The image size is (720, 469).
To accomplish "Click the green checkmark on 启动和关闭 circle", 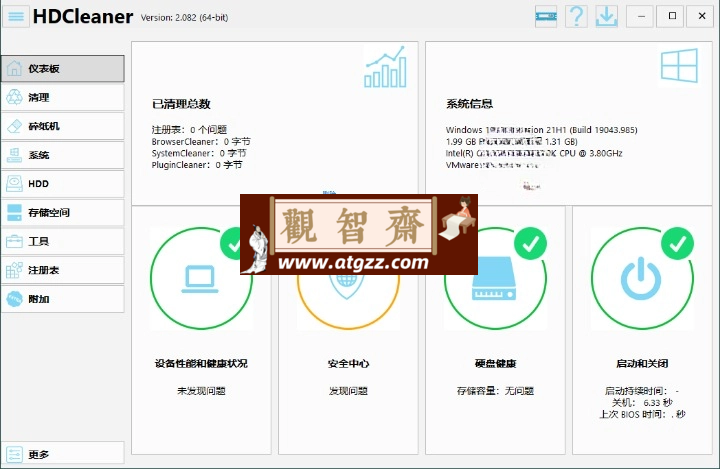I will click(x=677, y=243).
